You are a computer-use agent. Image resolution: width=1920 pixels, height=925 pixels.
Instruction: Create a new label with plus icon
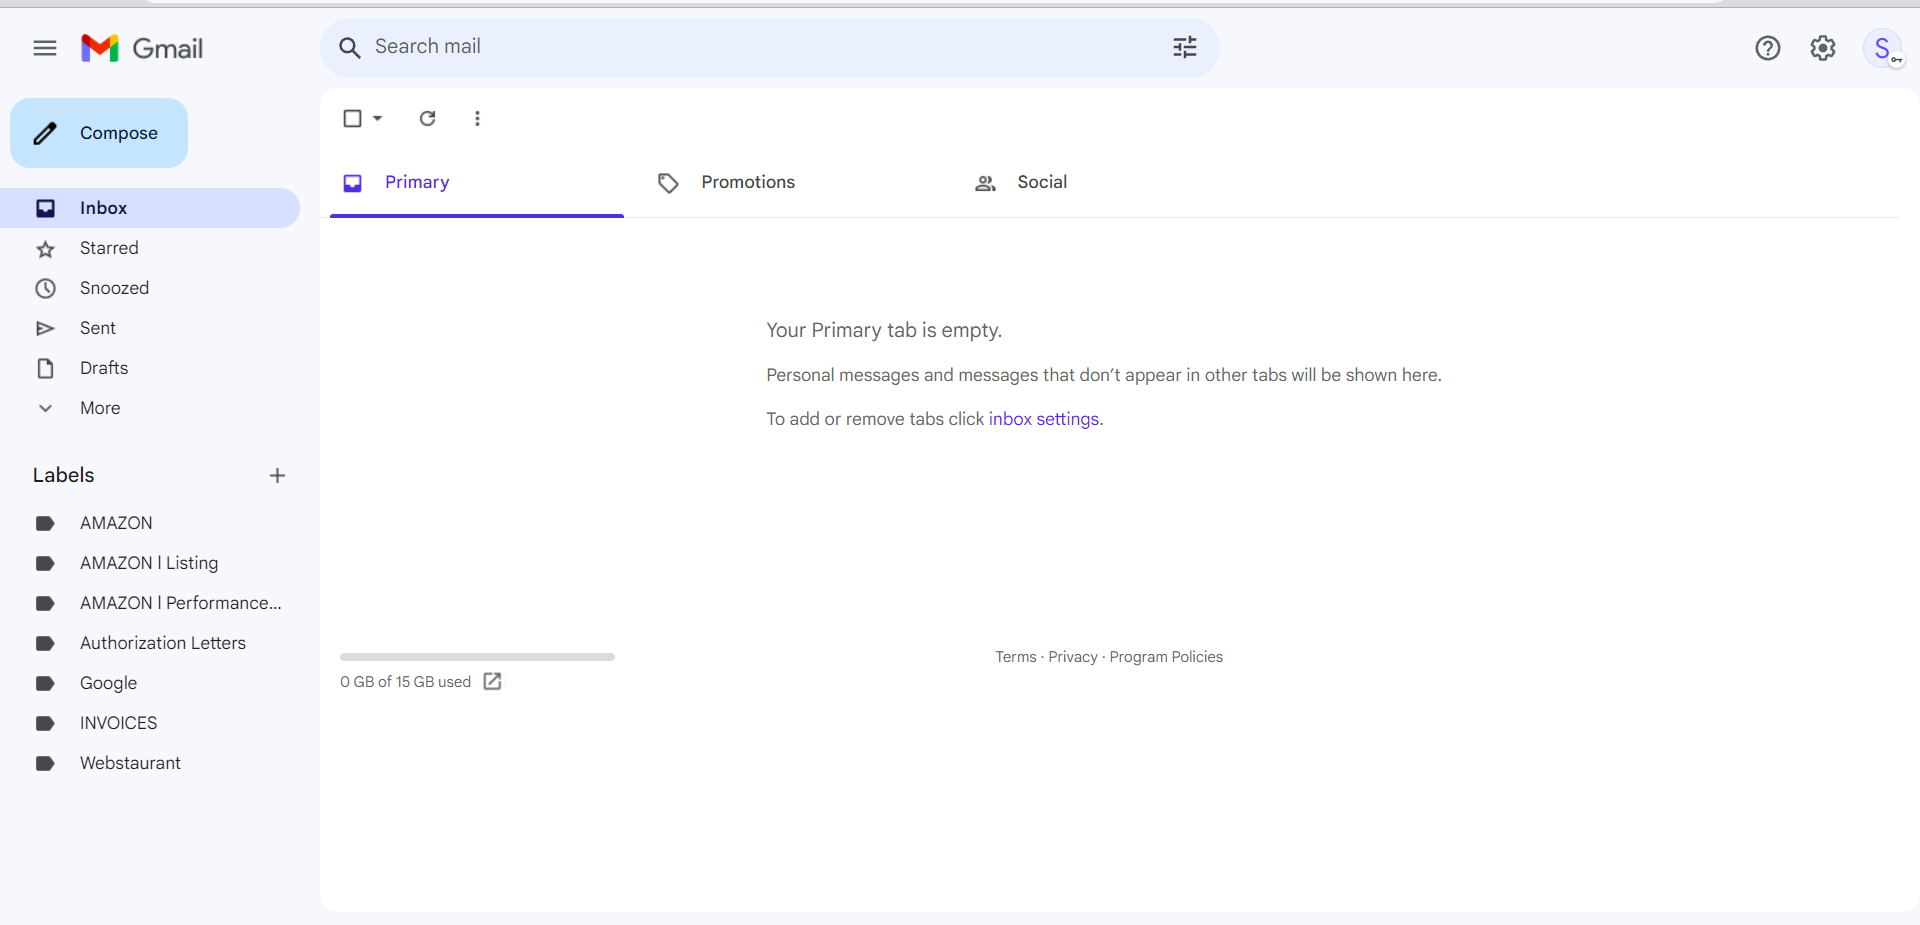[x=277, y=476]
